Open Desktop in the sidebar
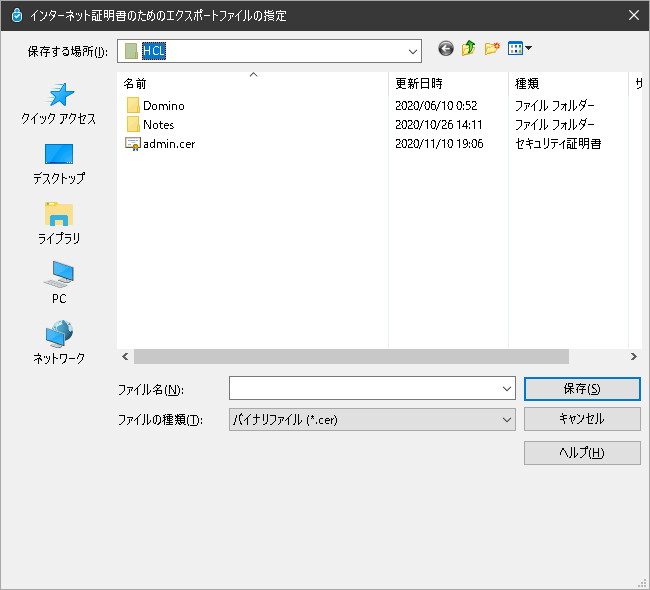Viewport: 650px width, 590px height. point(58,164)
